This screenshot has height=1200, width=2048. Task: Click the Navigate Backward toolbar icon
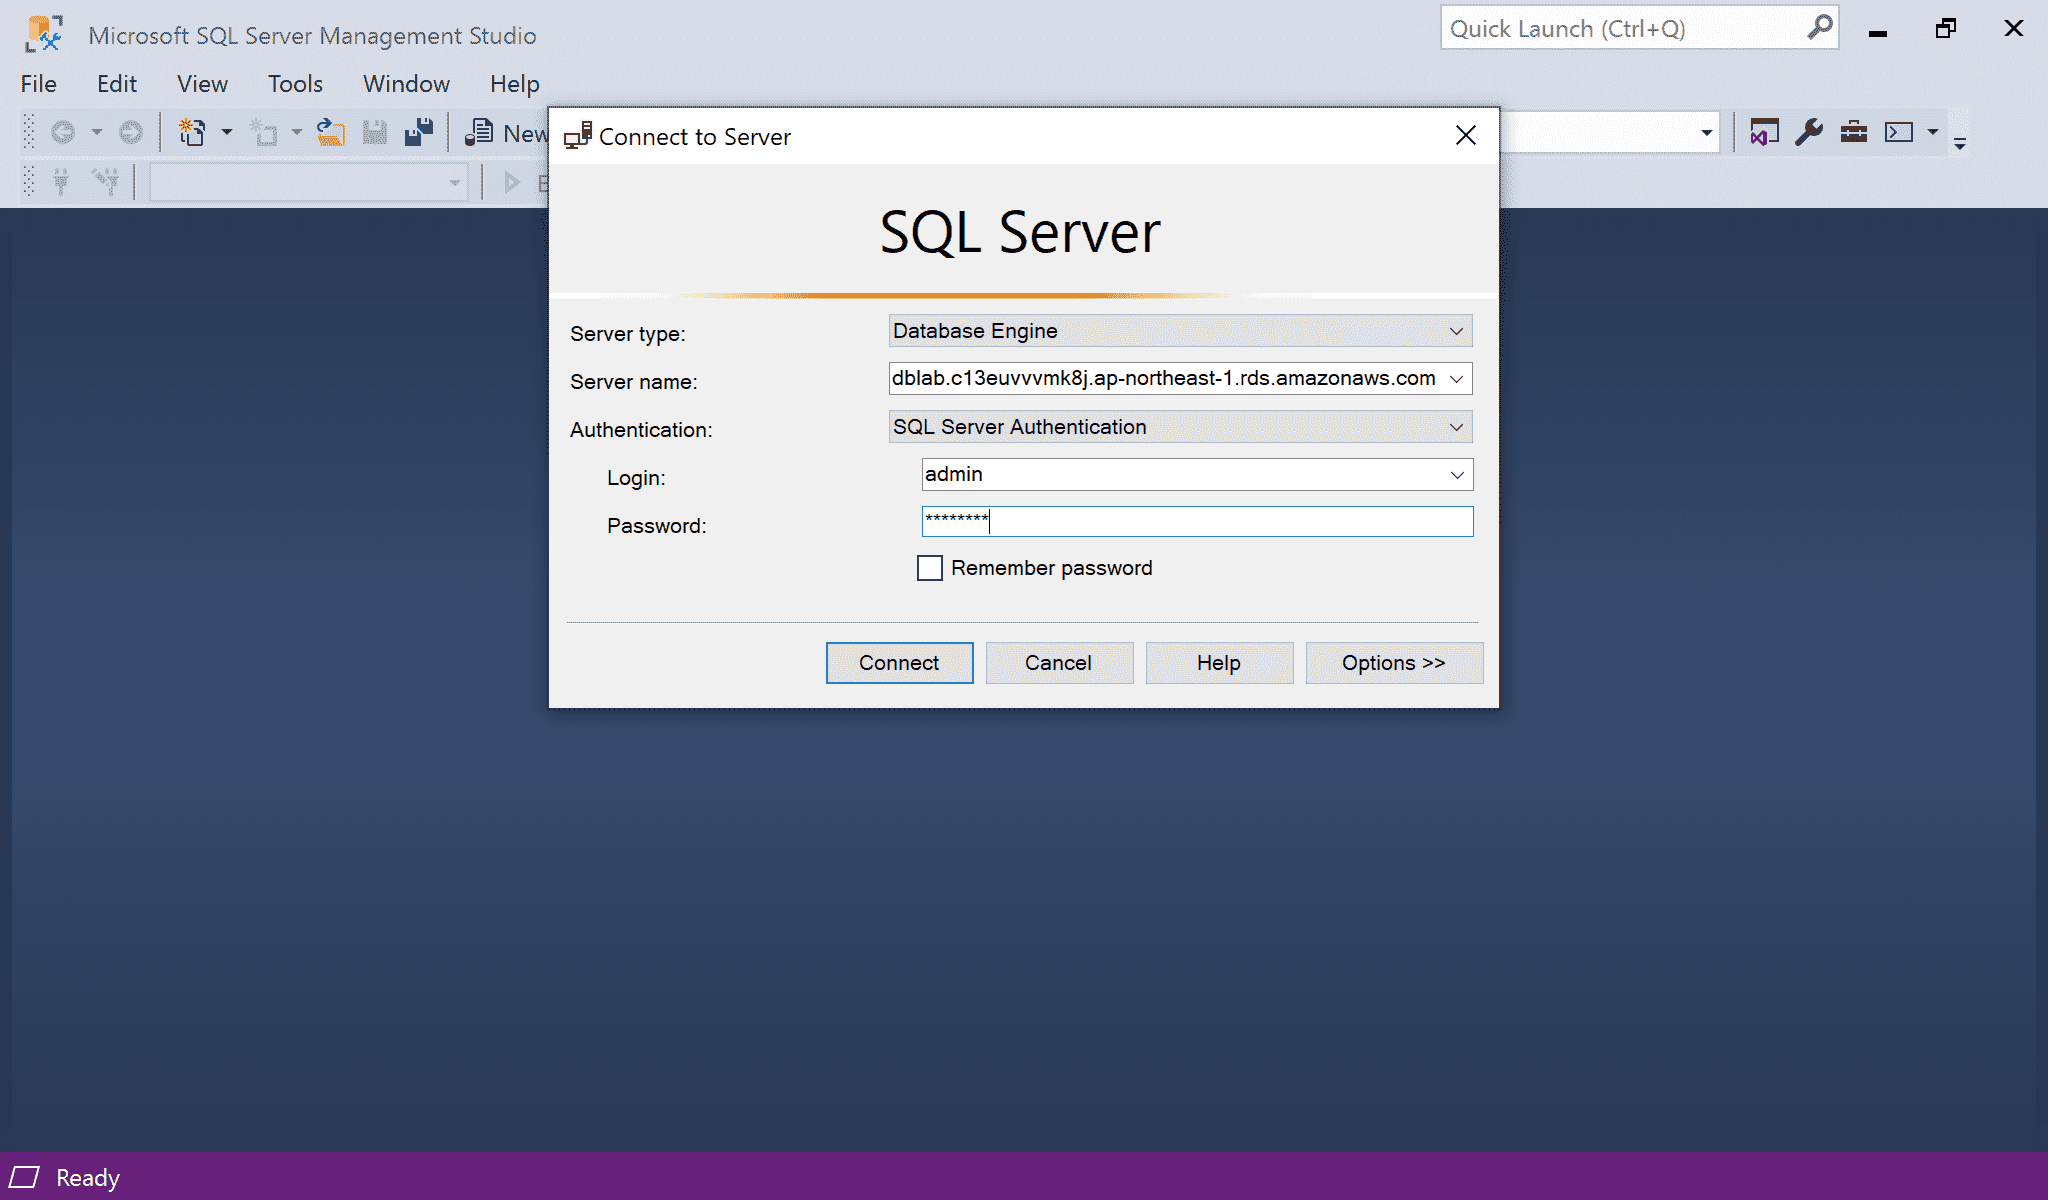pos(63,132)
